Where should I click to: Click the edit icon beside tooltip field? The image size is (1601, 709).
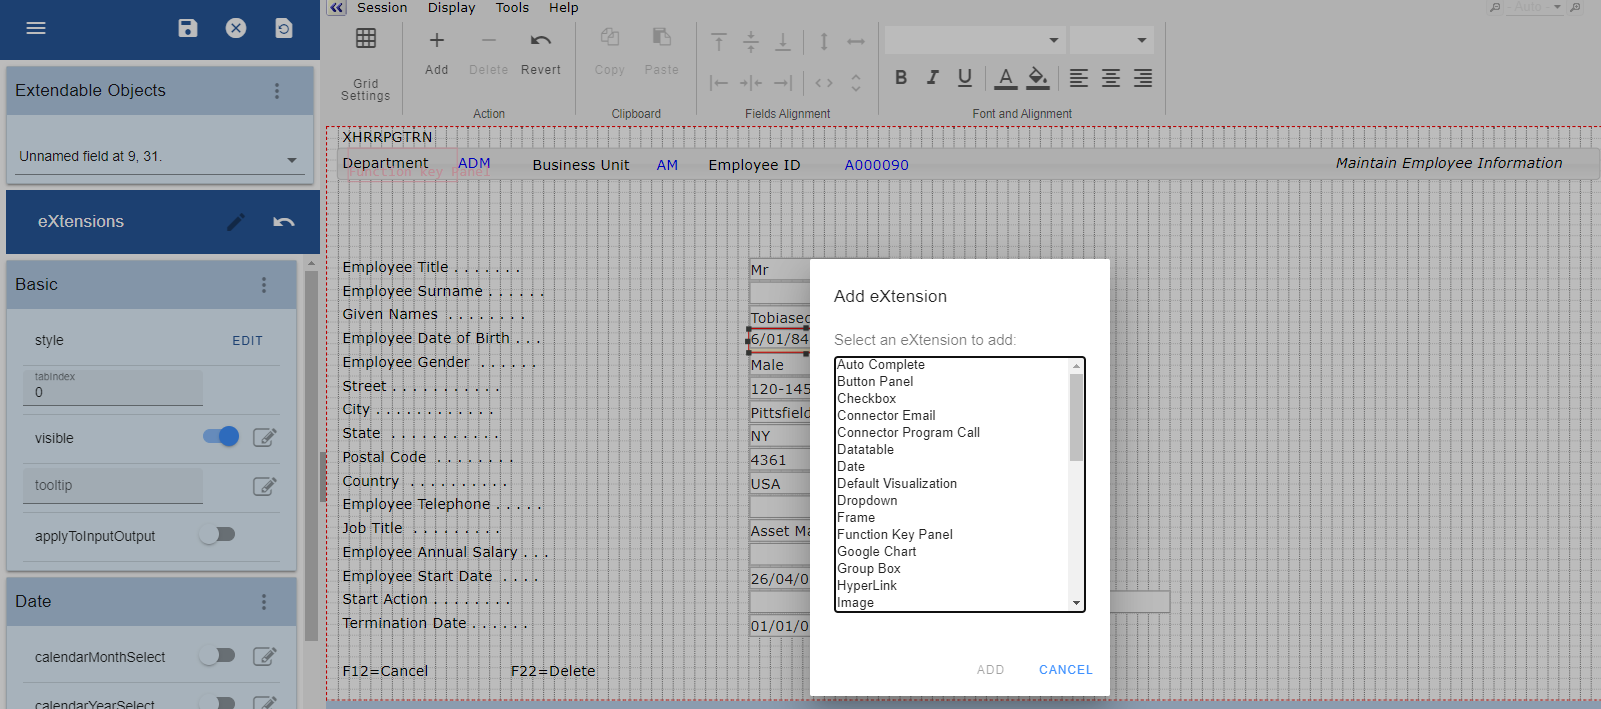point(264,486)
